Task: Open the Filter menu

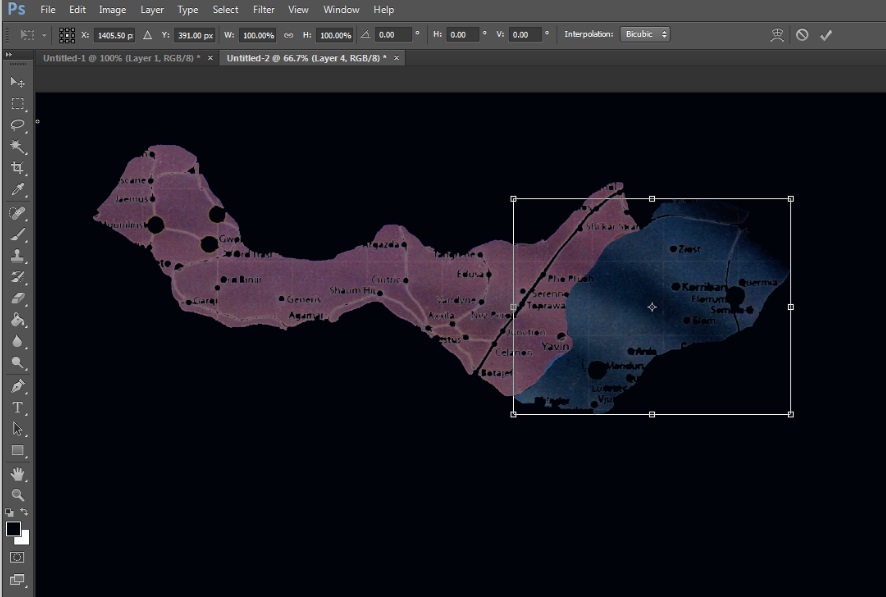Action: (263, 10)
